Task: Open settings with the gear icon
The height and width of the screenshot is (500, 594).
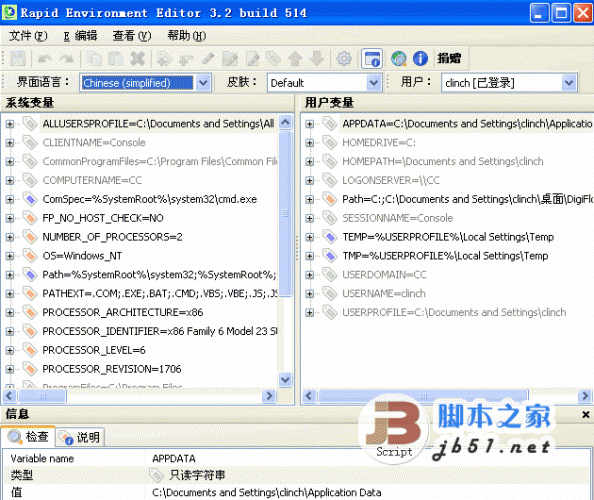Action: (344, 59)
